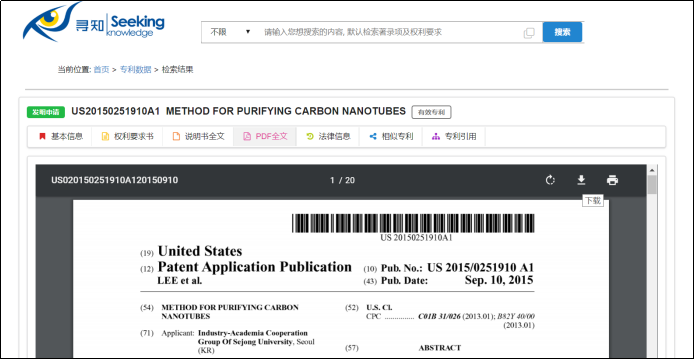Print the PDF document
This screenshot has width=695, height=360.
pyautogui.click(x=612, y=180)
